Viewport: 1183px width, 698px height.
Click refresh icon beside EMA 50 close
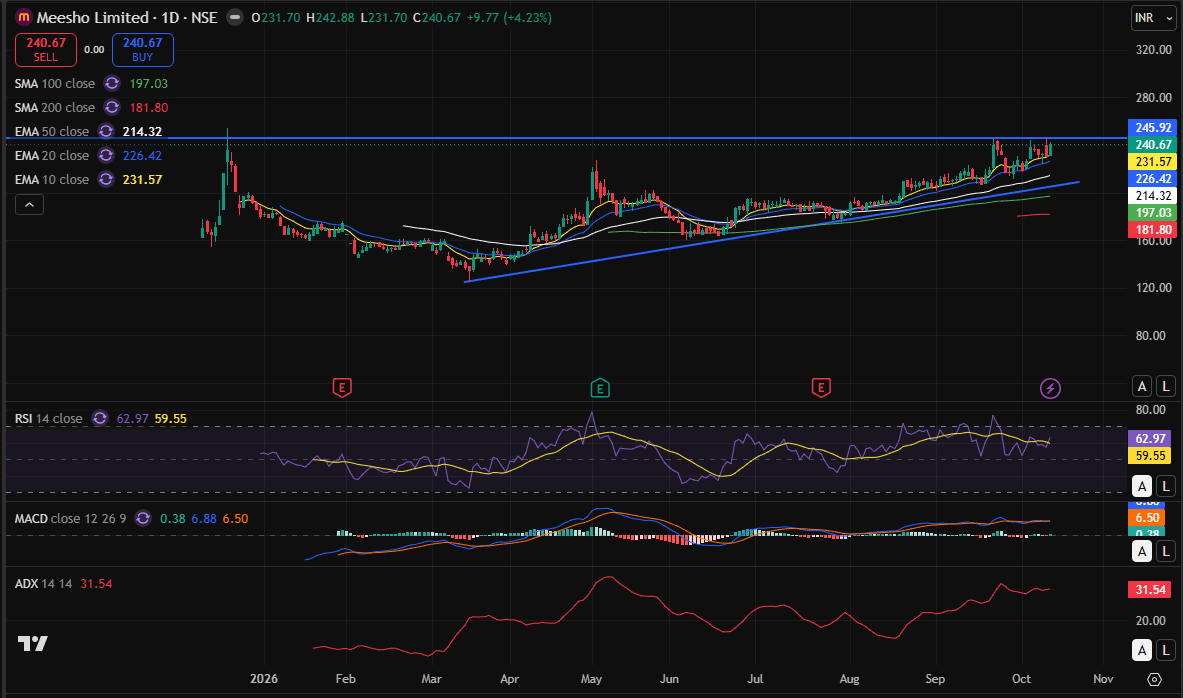(106, 131)
